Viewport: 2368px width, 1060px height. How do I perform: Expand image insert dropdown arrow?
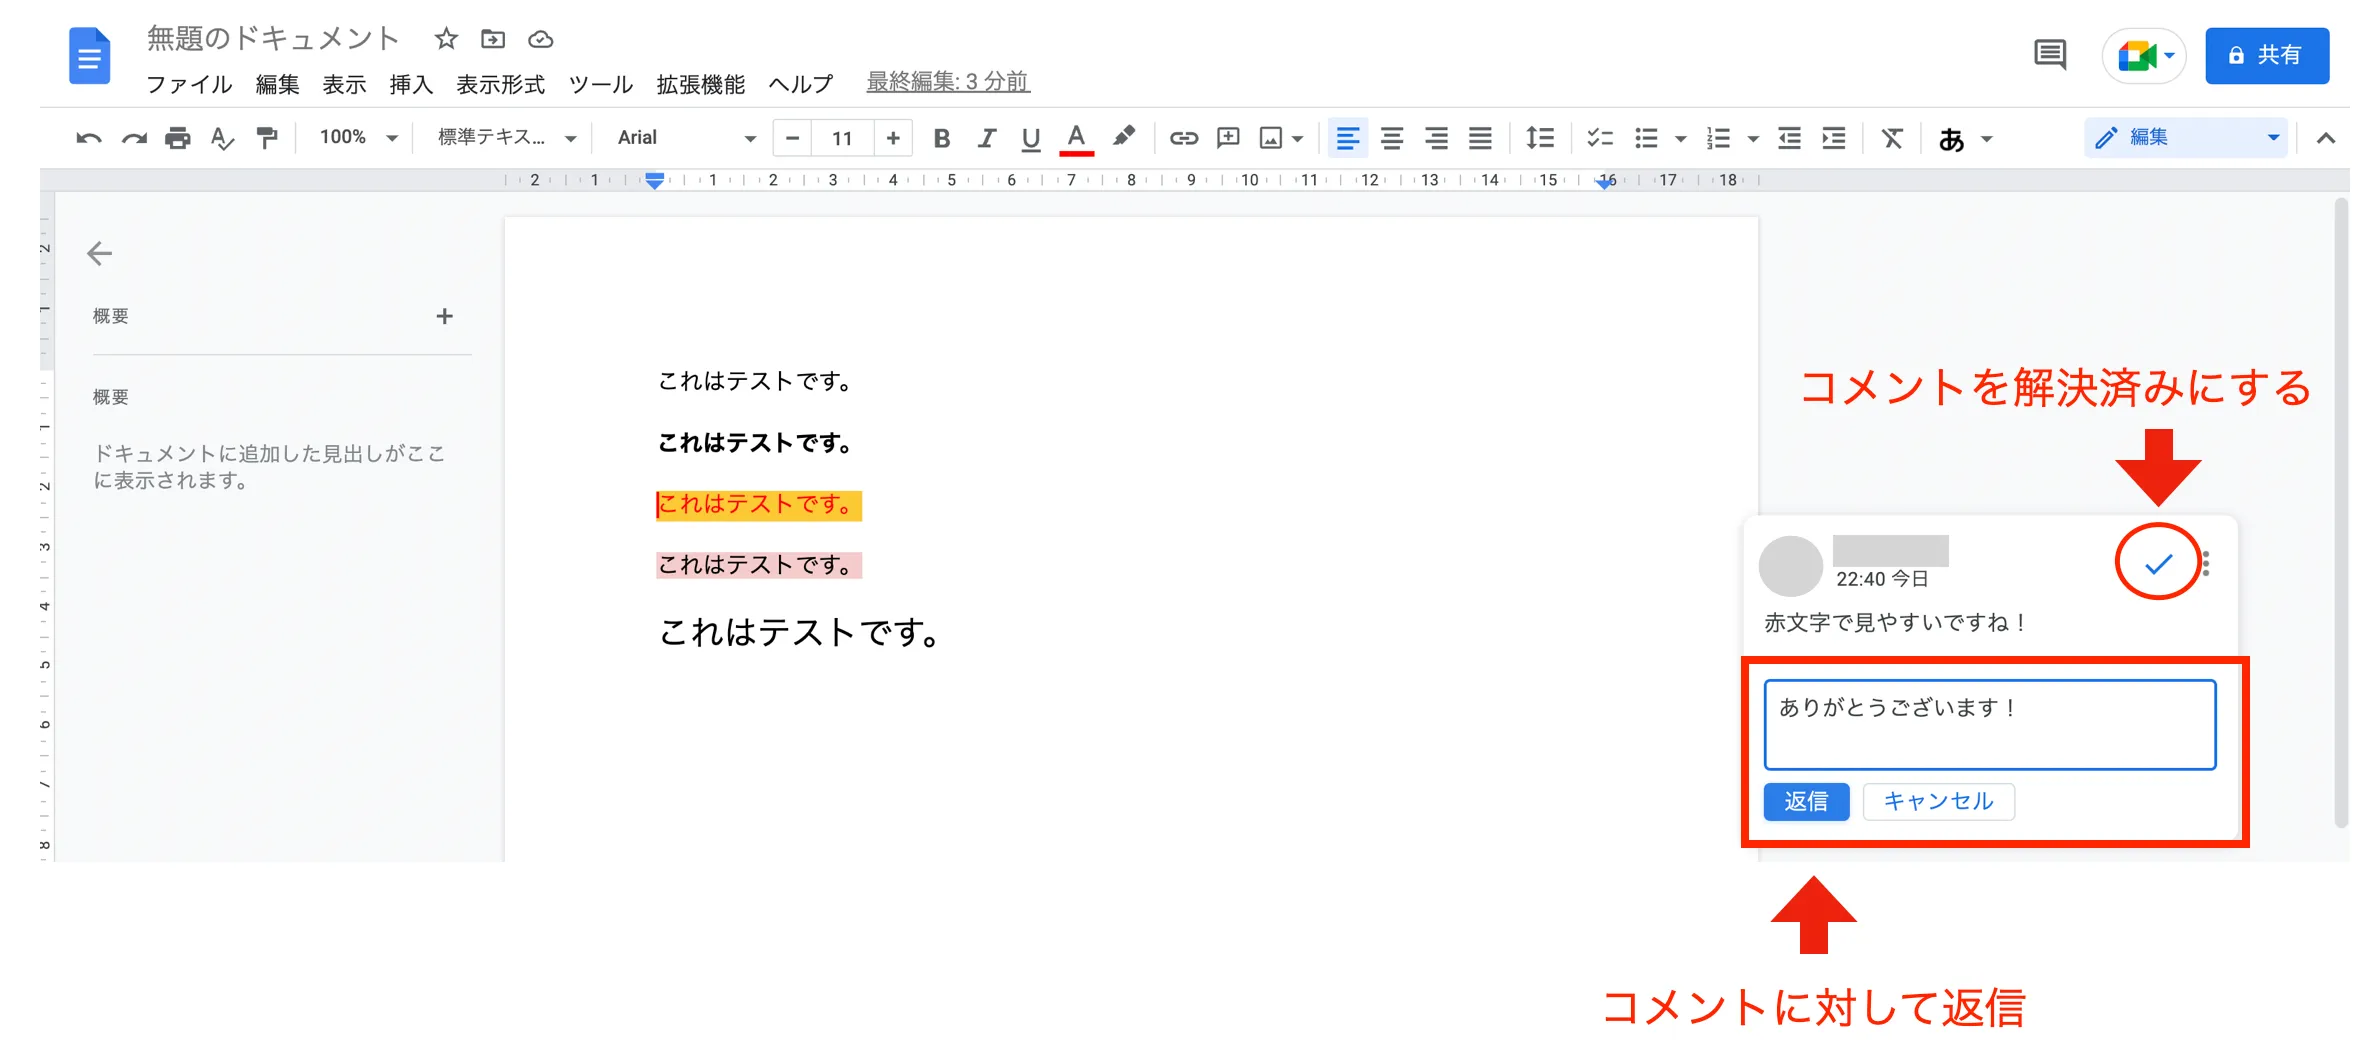point(1298,139)
